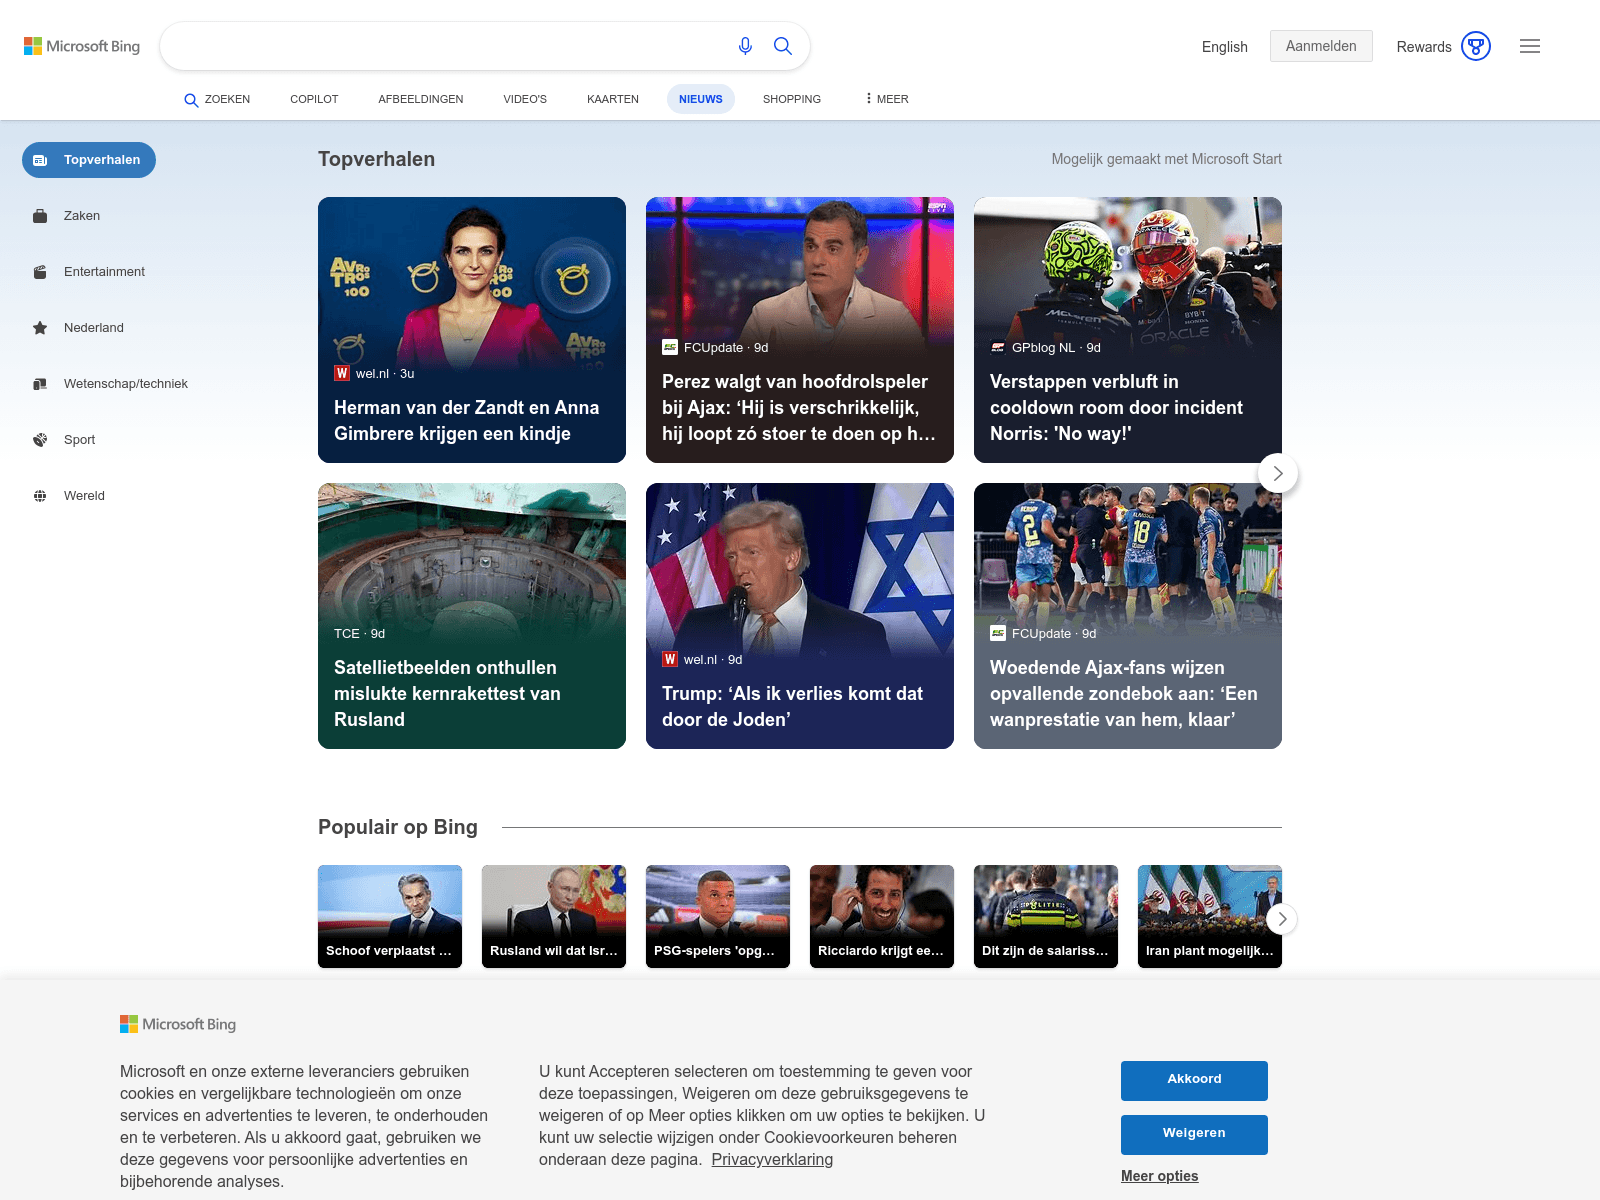Image resolution: width=1600 pixels, height=1200 pixels.
Task: Open 'Ricciardo krijgt ee…' popular card
Action: (x=882, y=916)
